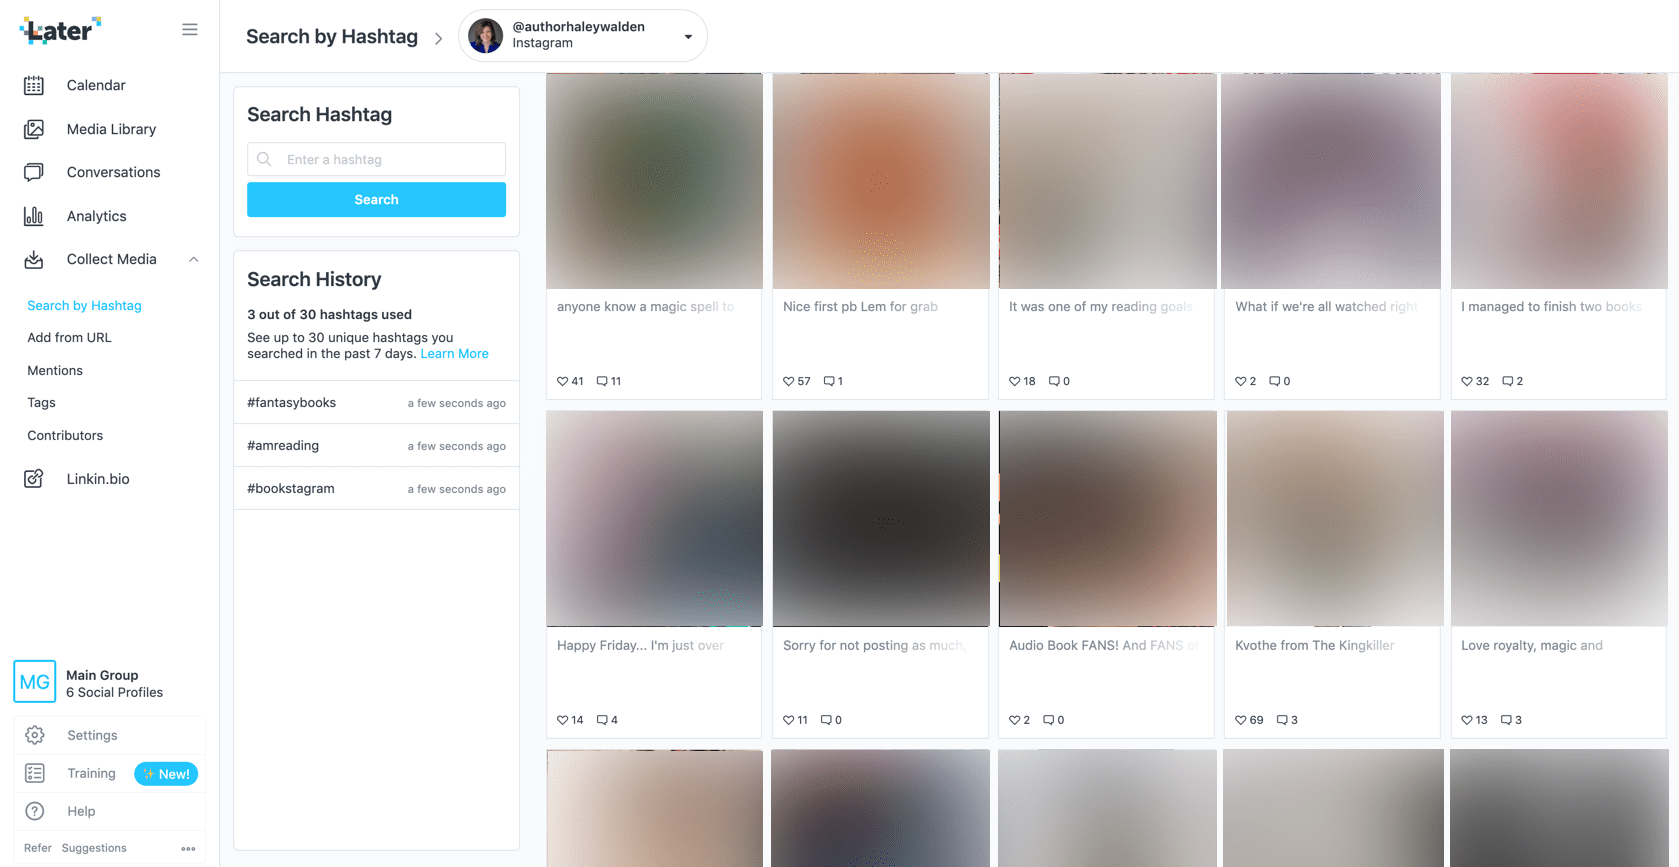Open Media Library via its image icon

click(34, 129)
